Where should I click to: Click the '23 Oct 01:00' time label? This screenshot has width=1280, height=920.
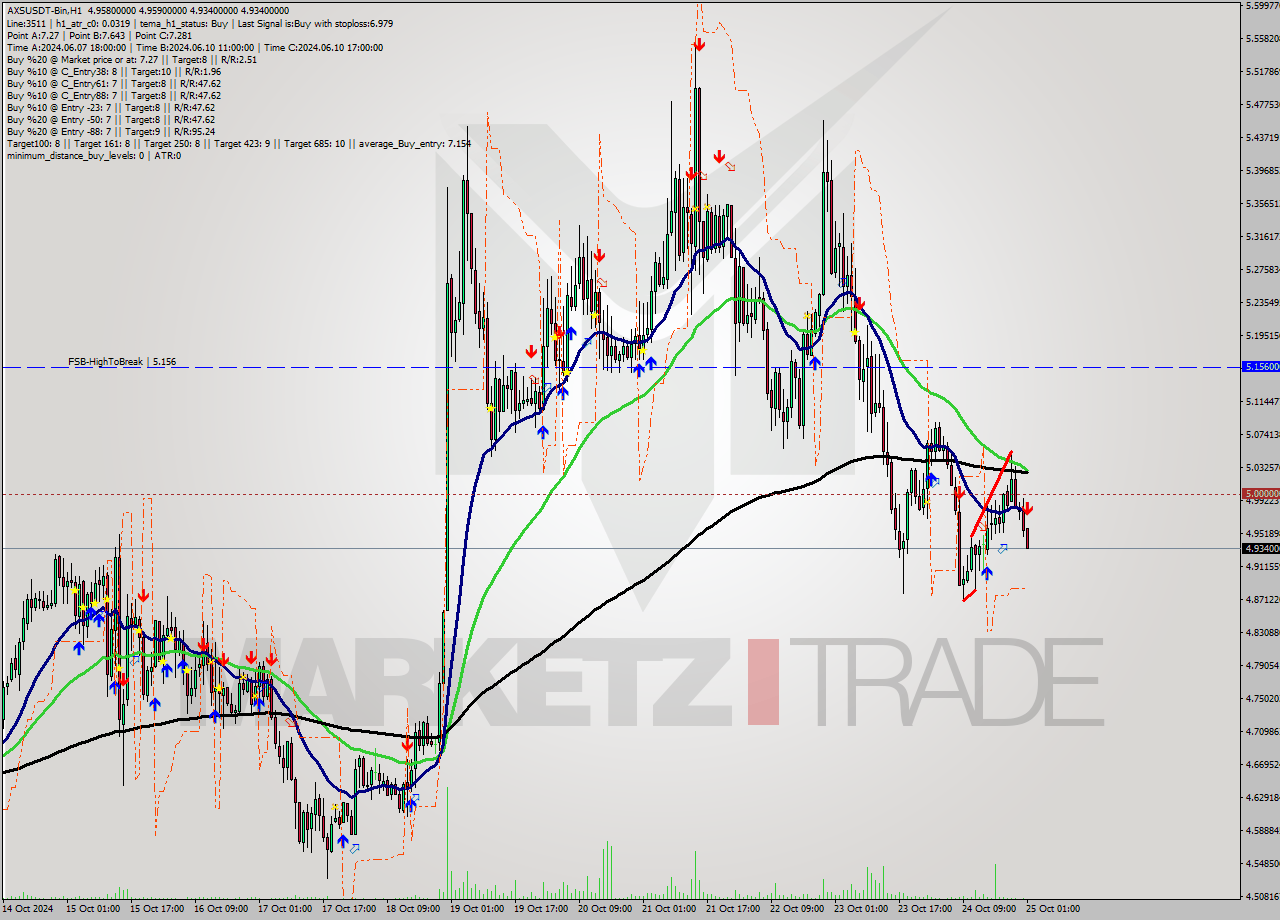[861, 909]
